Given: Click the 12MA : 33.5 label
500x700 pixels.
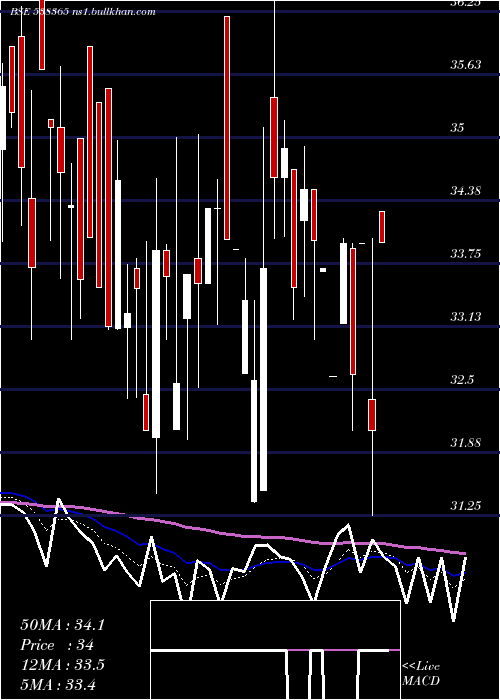Looking at the screenshot, I should click(62, 665).
